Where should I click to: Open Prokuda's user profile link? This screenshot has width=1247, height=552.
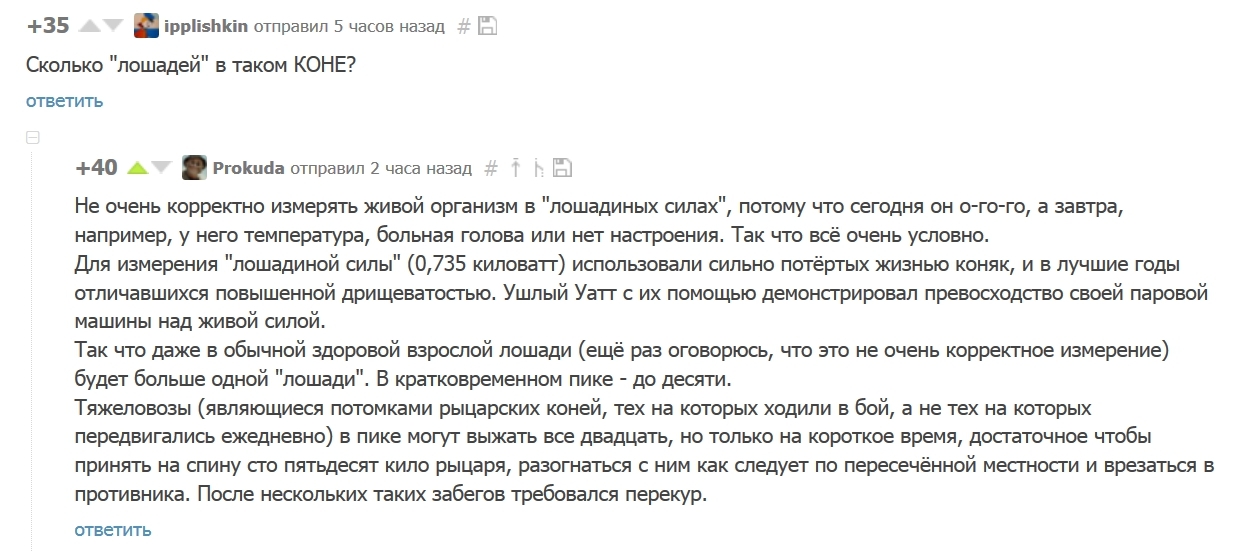click(249, 168)
